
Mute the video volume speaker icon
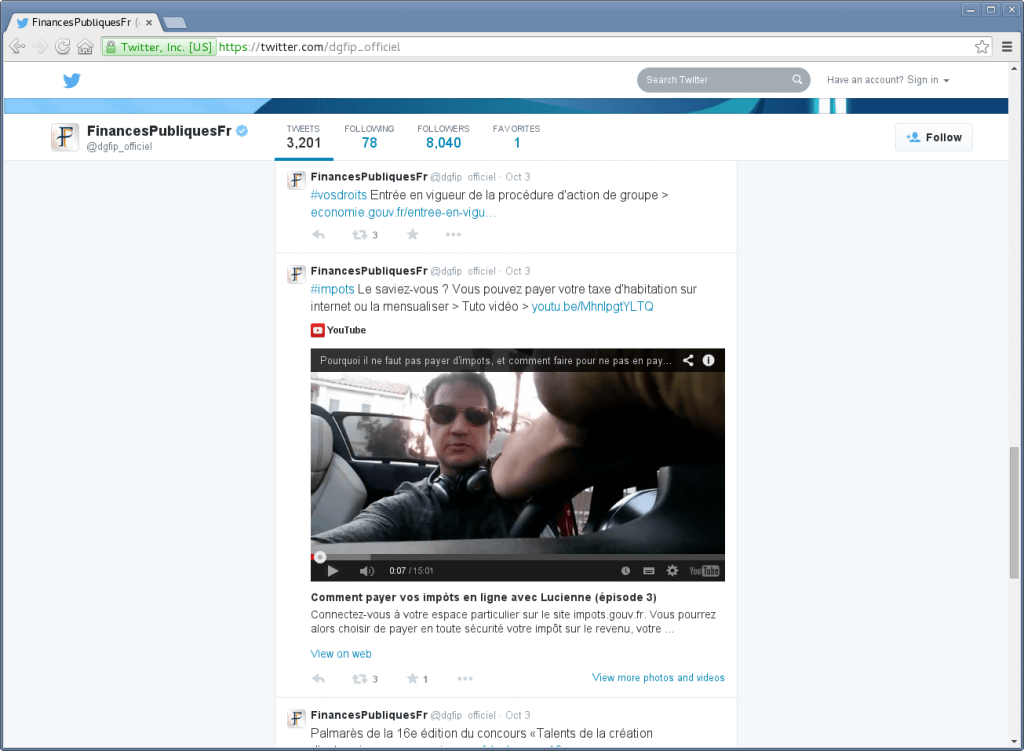366,571
